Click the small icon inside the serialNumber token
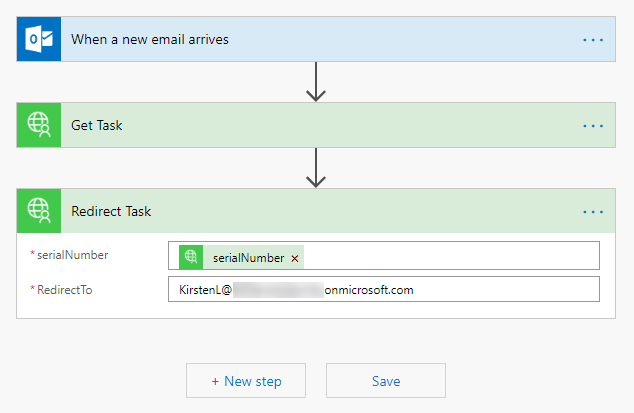 [191, 257]
